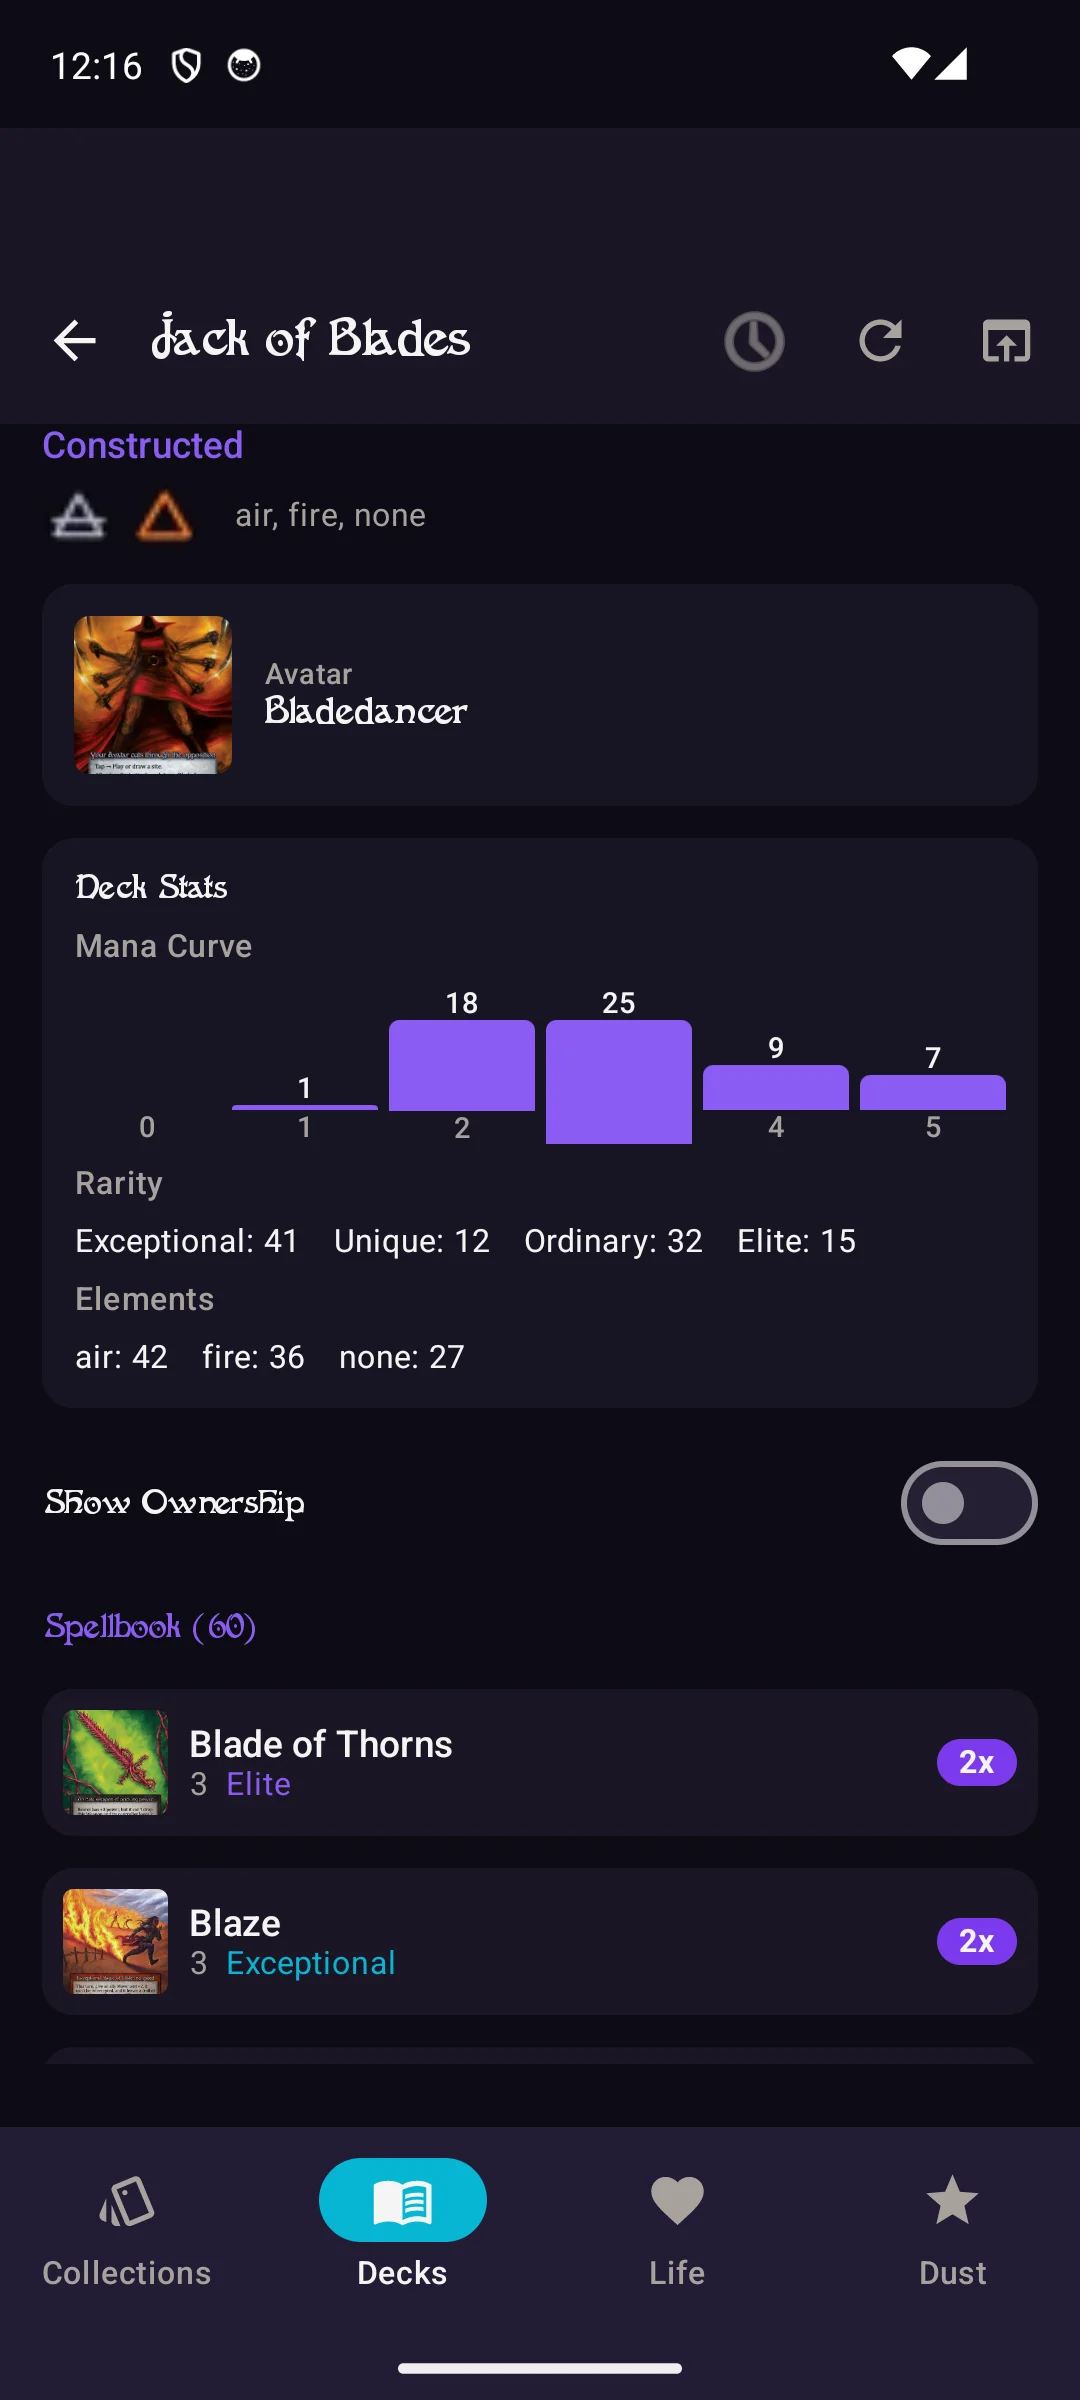Open the Blade of Thorns card thumbnail
The width and height of the screenshot is (1080, 2400).
(116, 1762)
